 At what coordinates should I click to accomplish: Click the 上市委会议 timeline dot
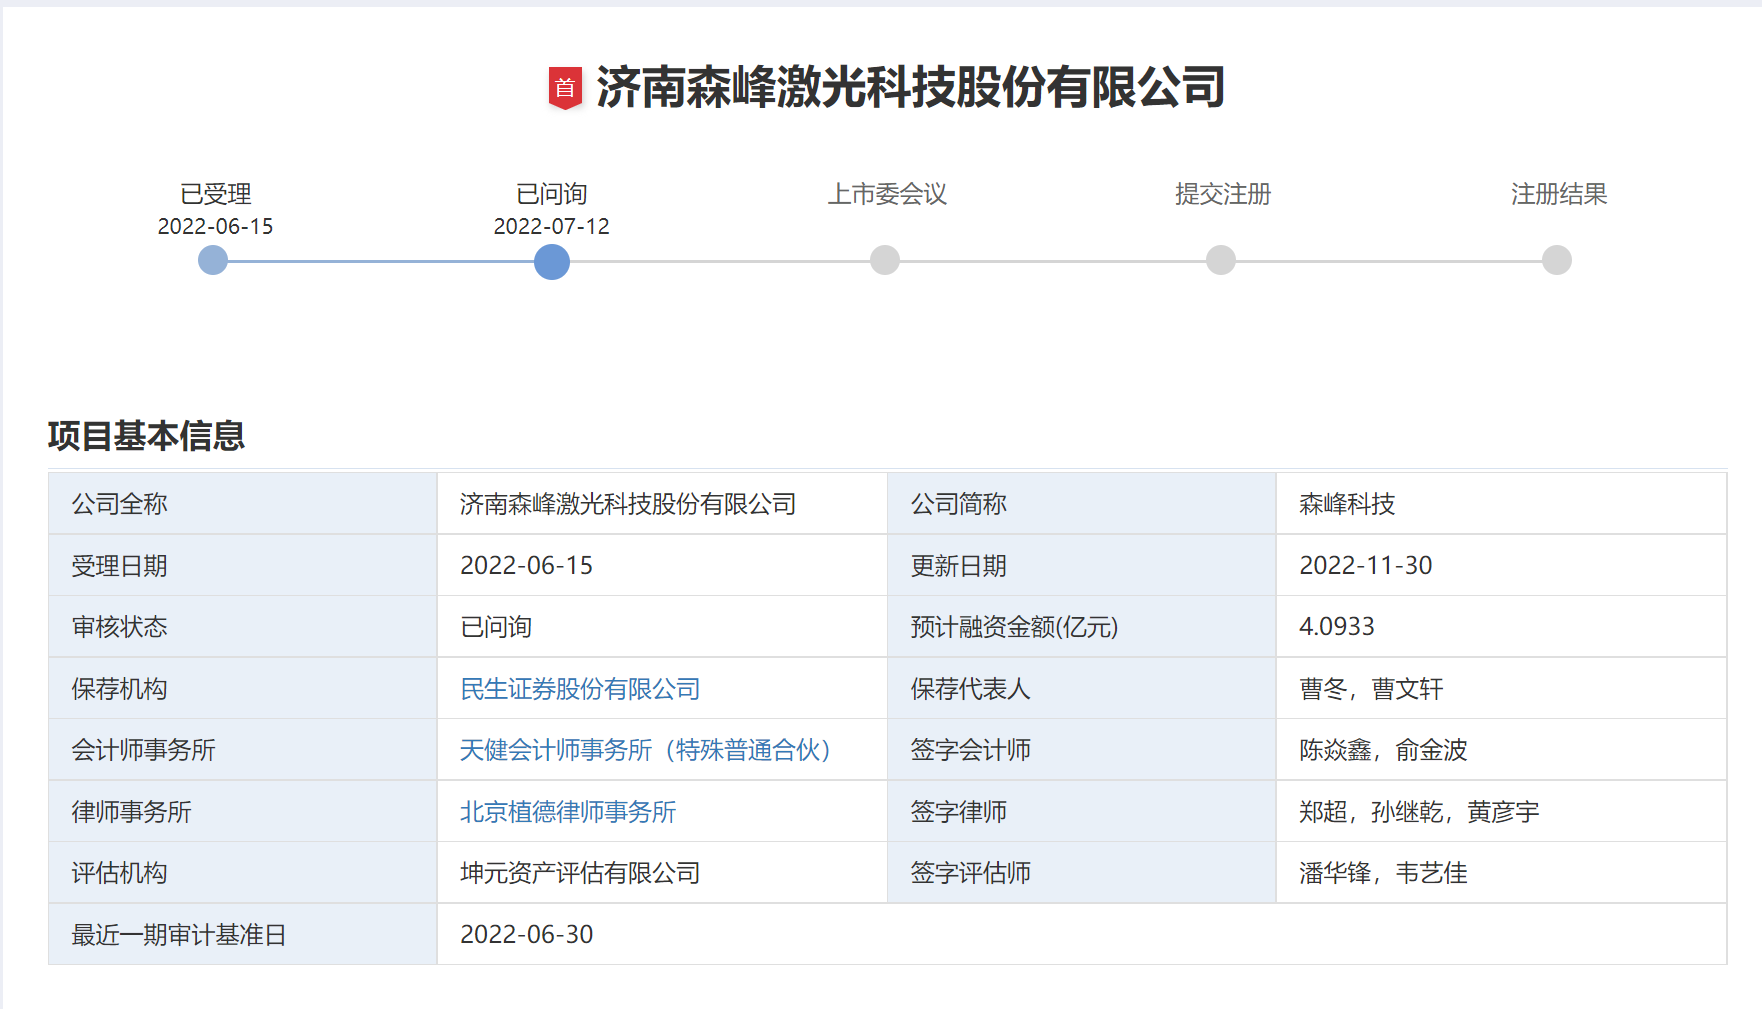[x=885, y=260]
